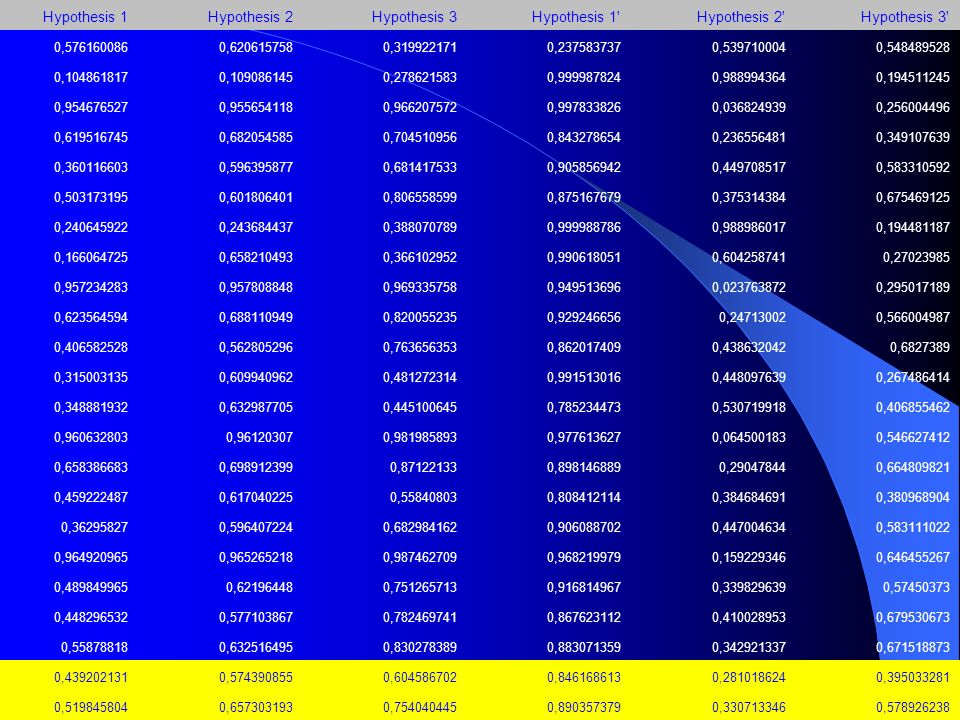The height and width of the screenshot is (720, 960).
Task: Click the cell reading 0,104861817
Action: click(x=91, y=77)
